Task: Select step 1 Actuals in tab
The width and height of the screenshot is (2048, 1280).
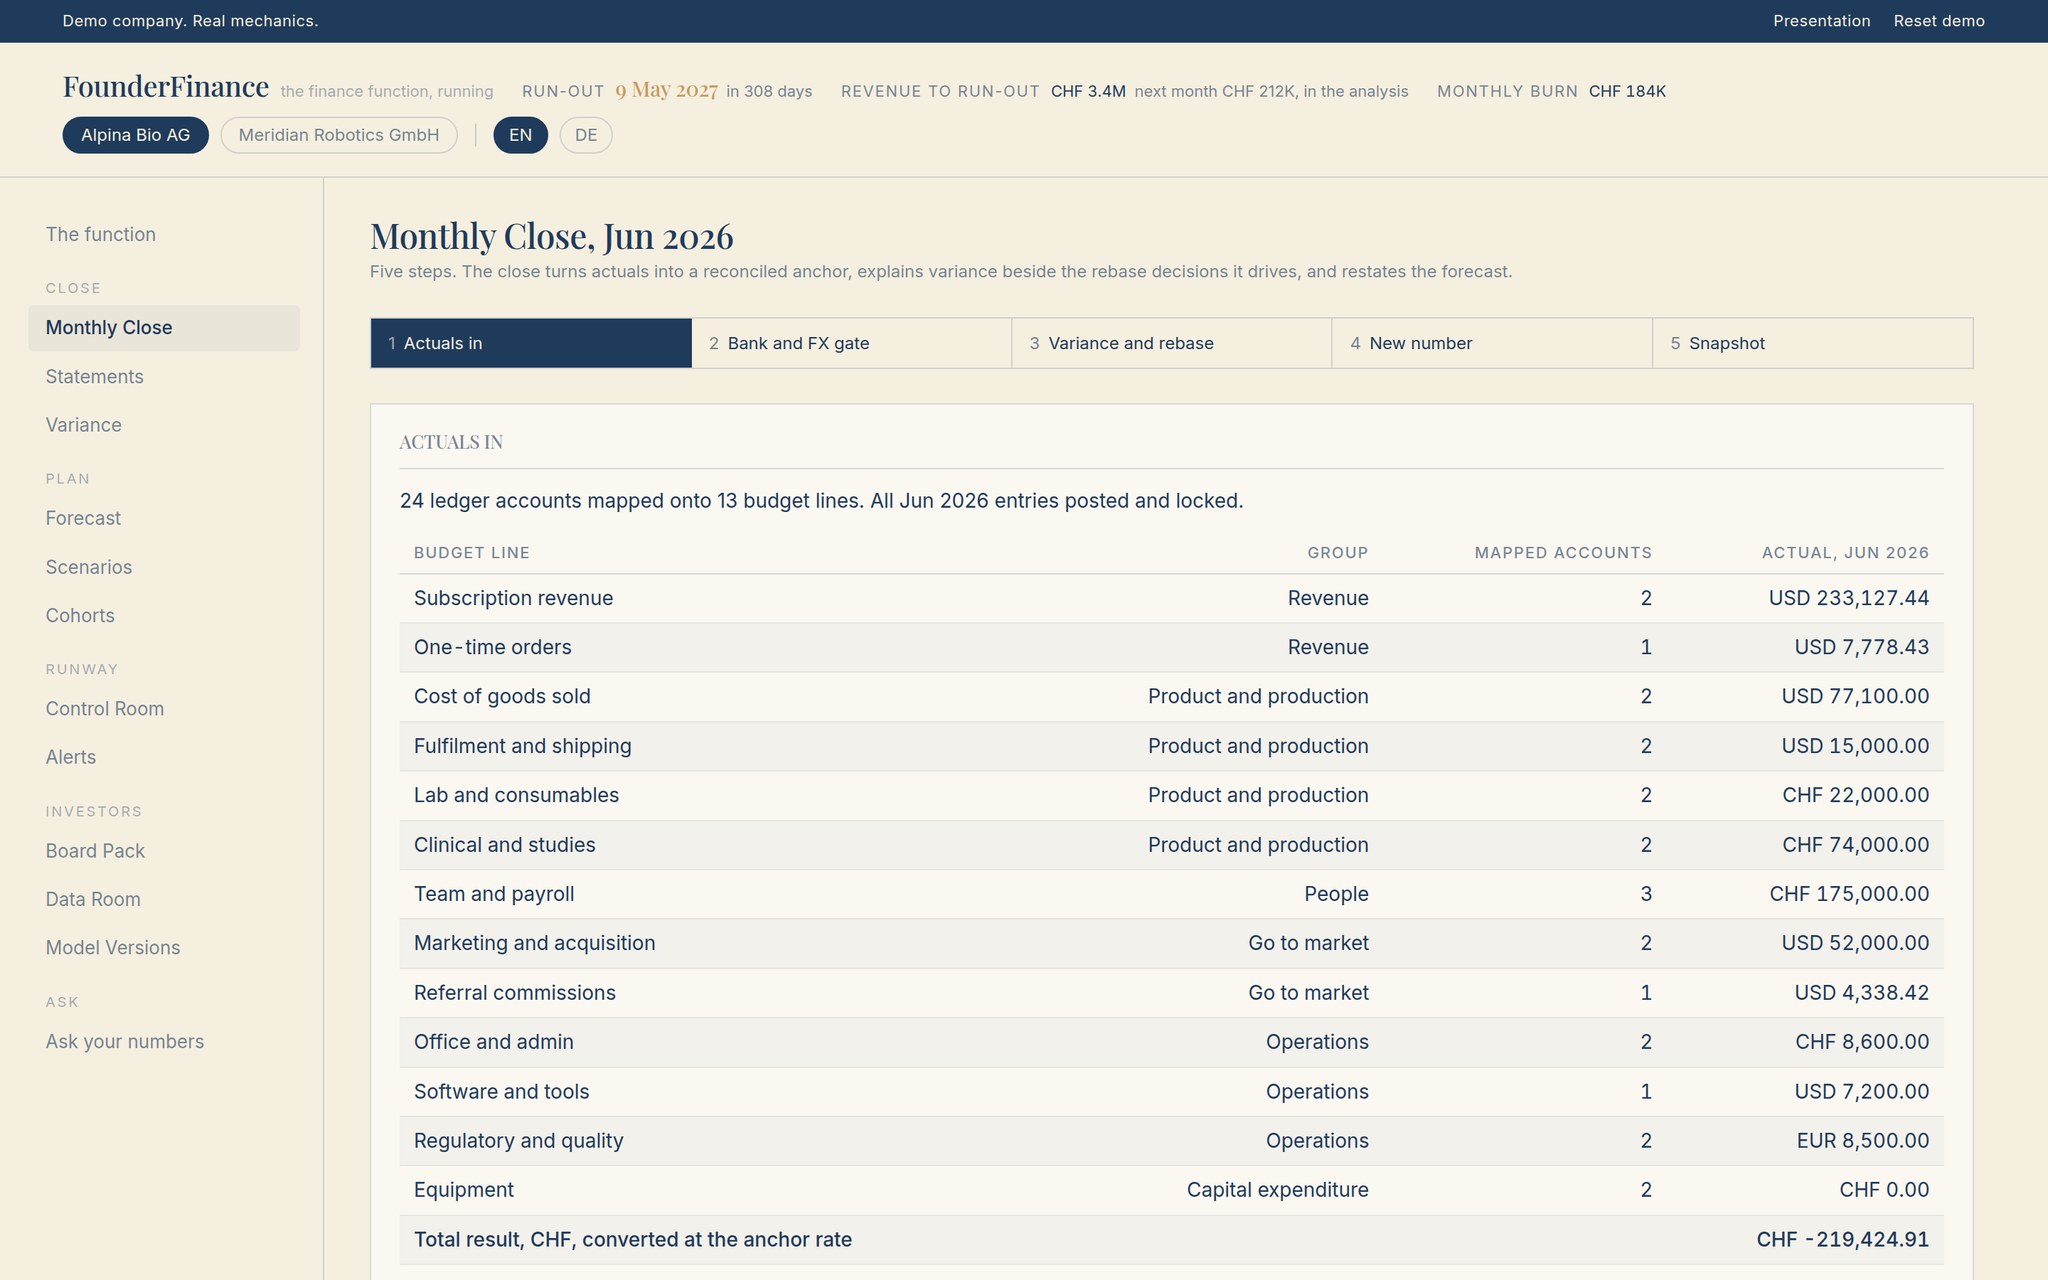Action: pyautogui.click(x=531, y=343)
